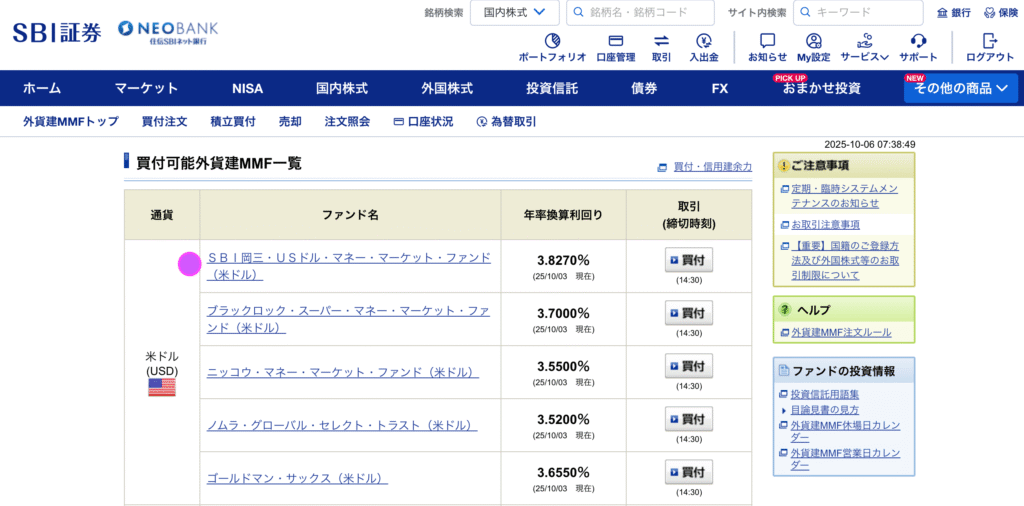Screen dimensions: 1024x506
Task: Click the 口座管理 account management icon
Action: pyautogui.click(x=615, y=41)
